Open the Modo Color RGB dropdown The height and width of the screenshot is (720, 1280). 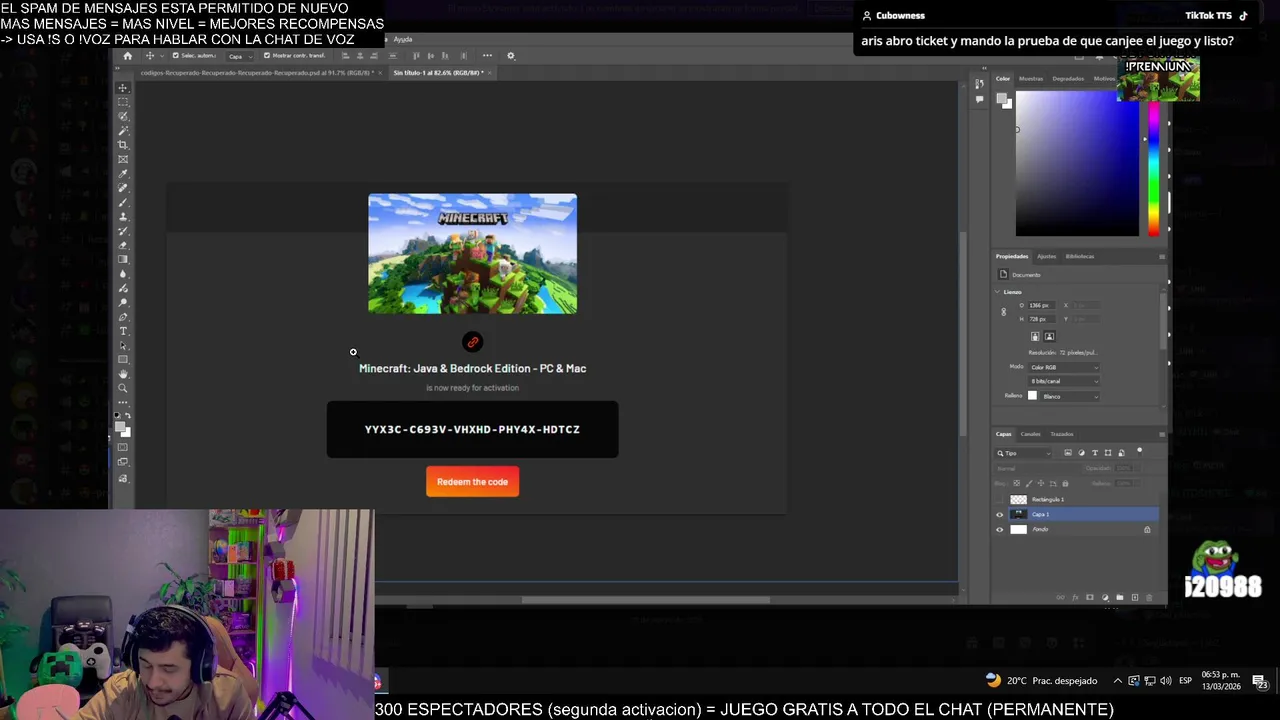[x=1064, y=367]
